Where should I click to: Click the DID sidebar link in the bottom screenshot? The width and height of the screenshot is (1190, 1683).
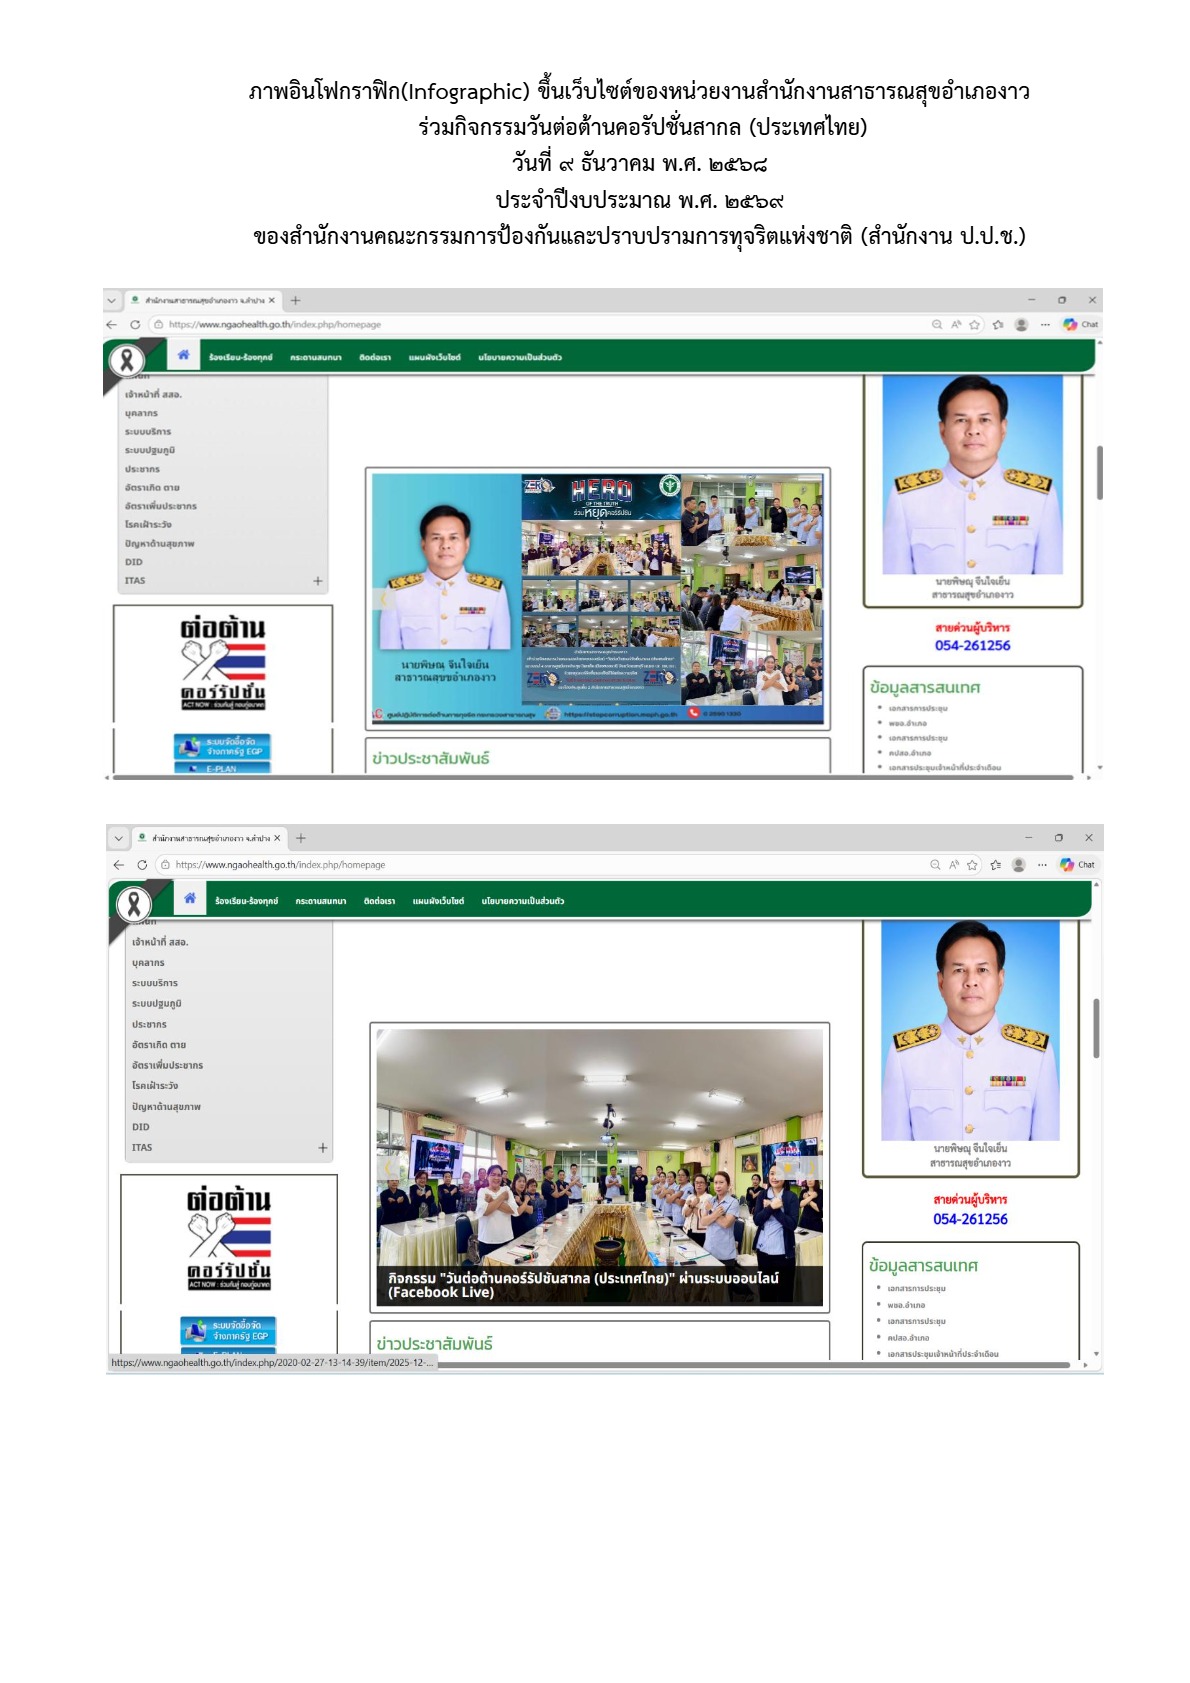pyautogui.click(x=140, y=1127)
